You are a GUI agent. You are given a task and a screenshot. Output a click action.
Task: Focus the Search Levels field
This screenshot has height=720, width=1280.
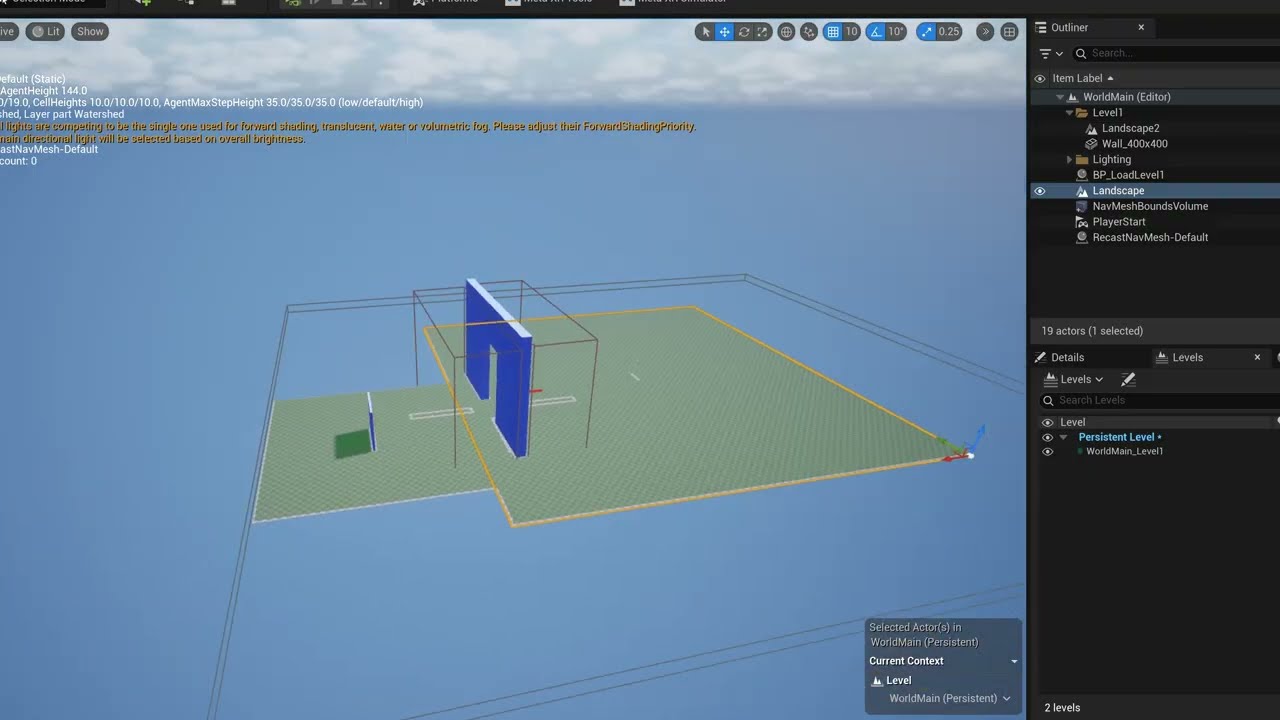1160,400
